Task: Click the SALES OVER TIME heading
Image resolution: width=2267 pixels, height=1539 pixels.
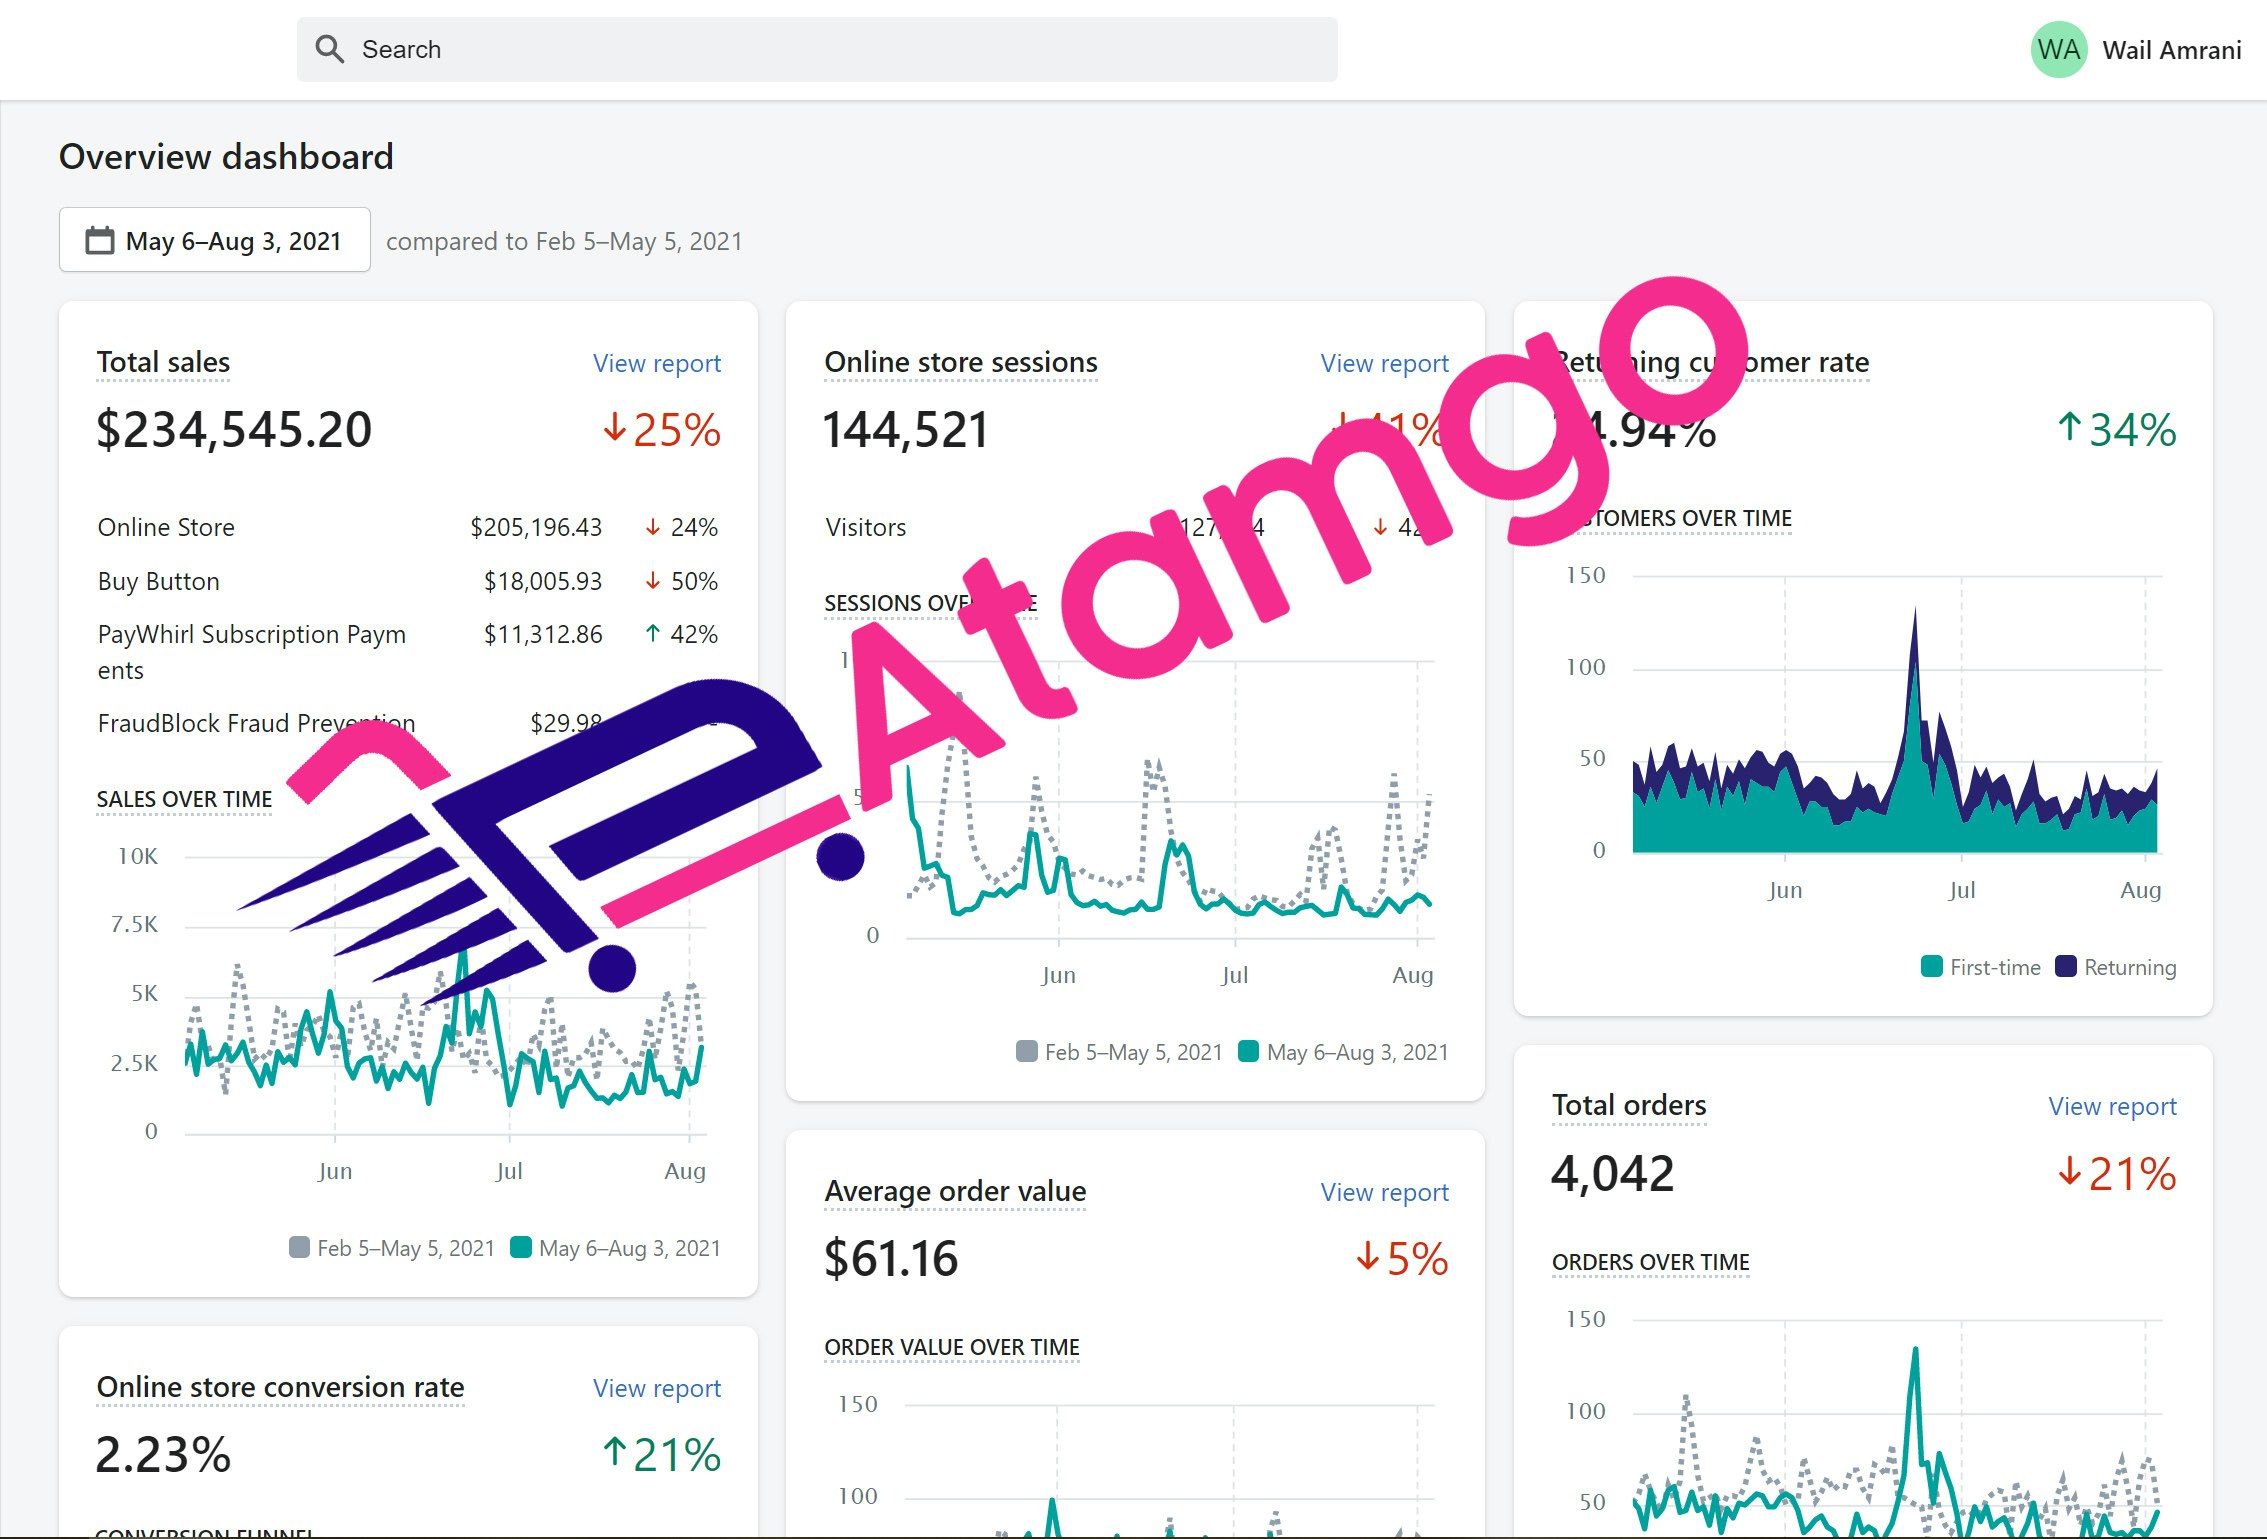Action: pyautogui.click(x=184, y=799)
